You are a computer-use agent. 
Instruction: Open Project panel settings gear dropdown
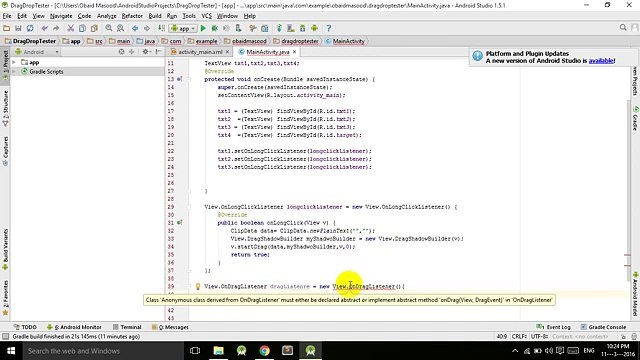click(146, 52)
